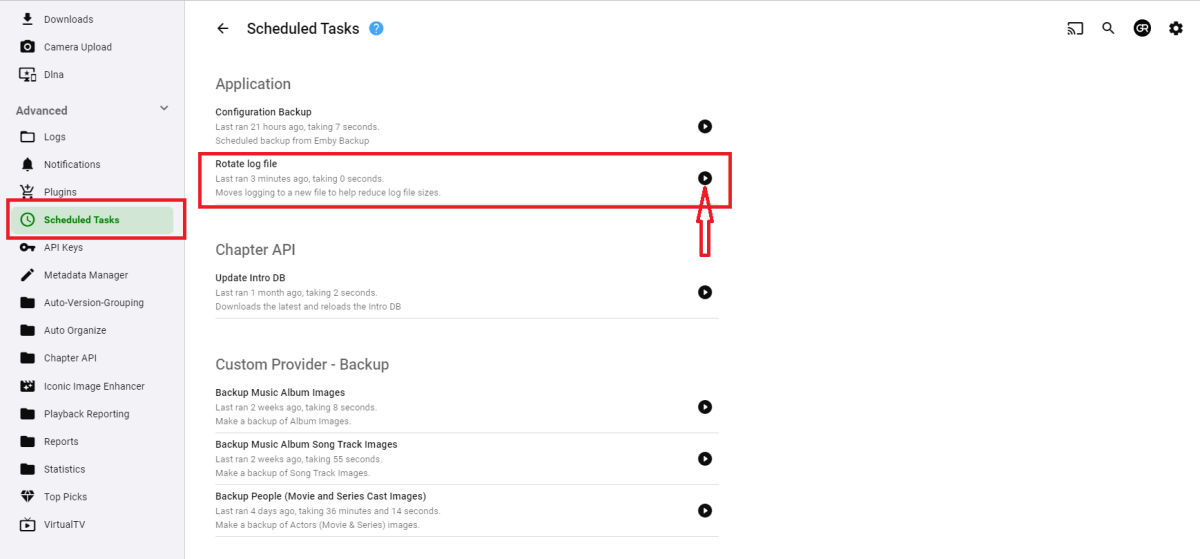Run the Backup People task
The height and width of the screenshot is (559, 1200).
[705, 510]
